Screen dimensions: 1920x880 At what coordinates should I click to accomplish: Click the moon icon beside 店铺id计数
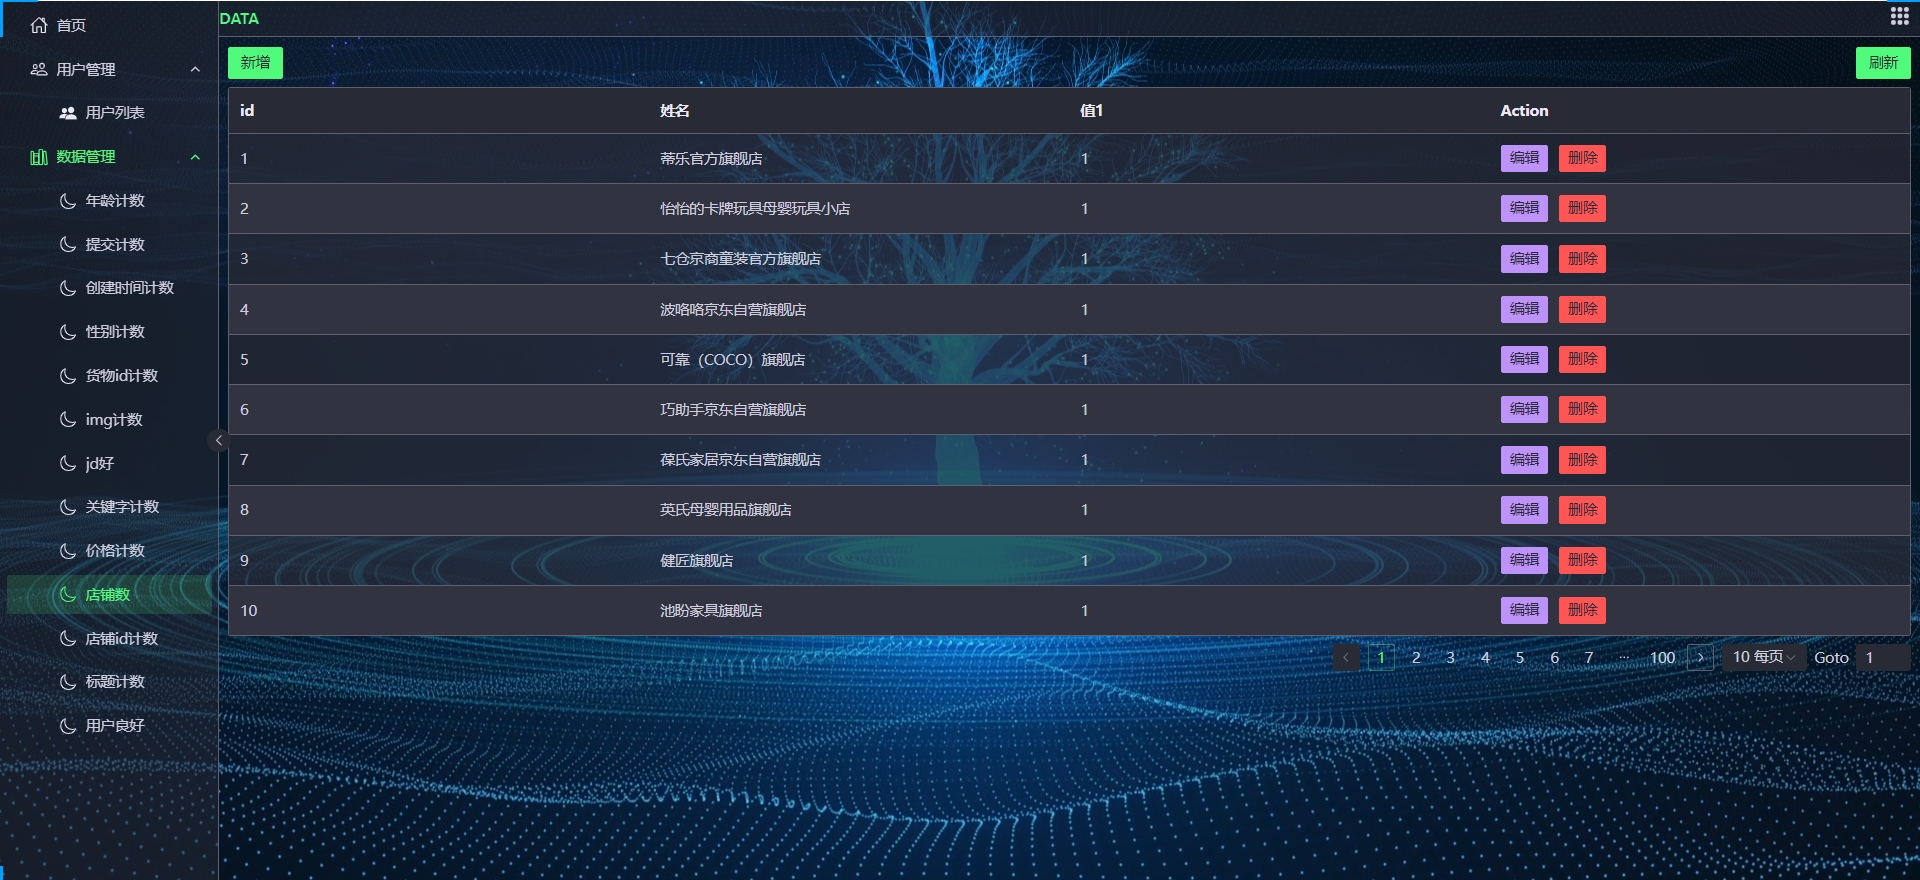[x=68, y=639]
